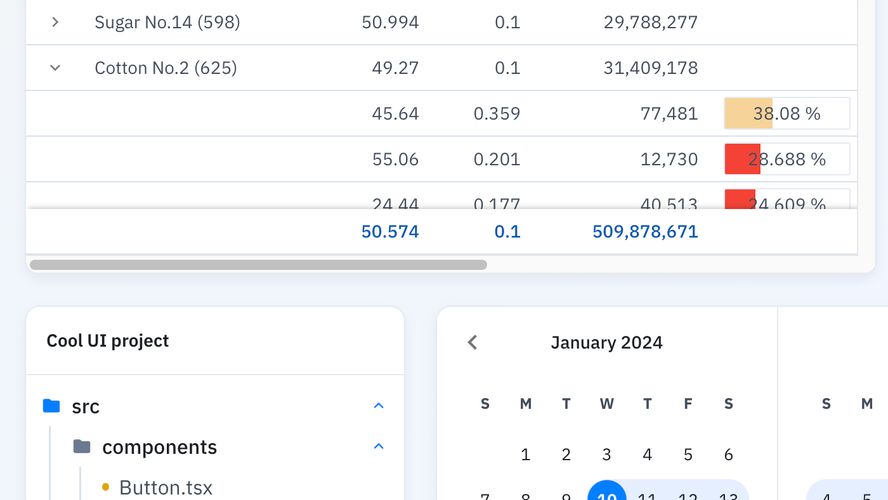Click the total value 509,878,671
The height and width of the screenshot is (500, 888).
(644, 232)
